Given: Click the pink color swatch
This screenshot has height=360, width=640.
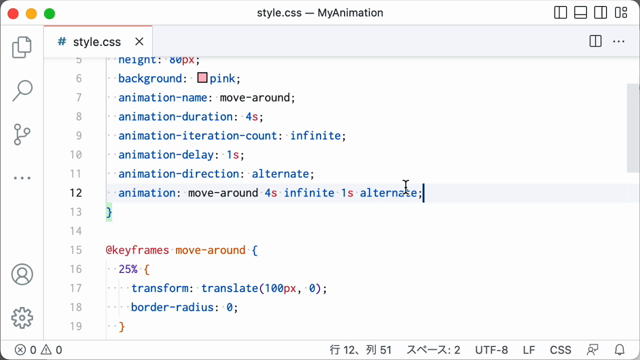Looking at the screenshot, I should tap(202, 78).
